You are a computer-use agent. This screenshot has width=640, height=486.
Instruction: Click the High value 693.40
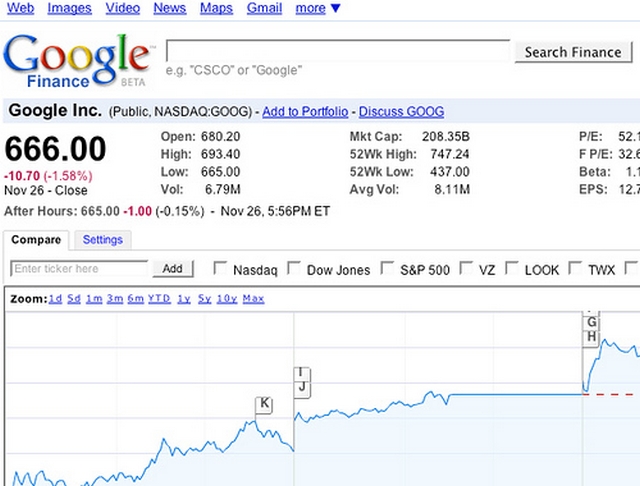click(220, 154)
